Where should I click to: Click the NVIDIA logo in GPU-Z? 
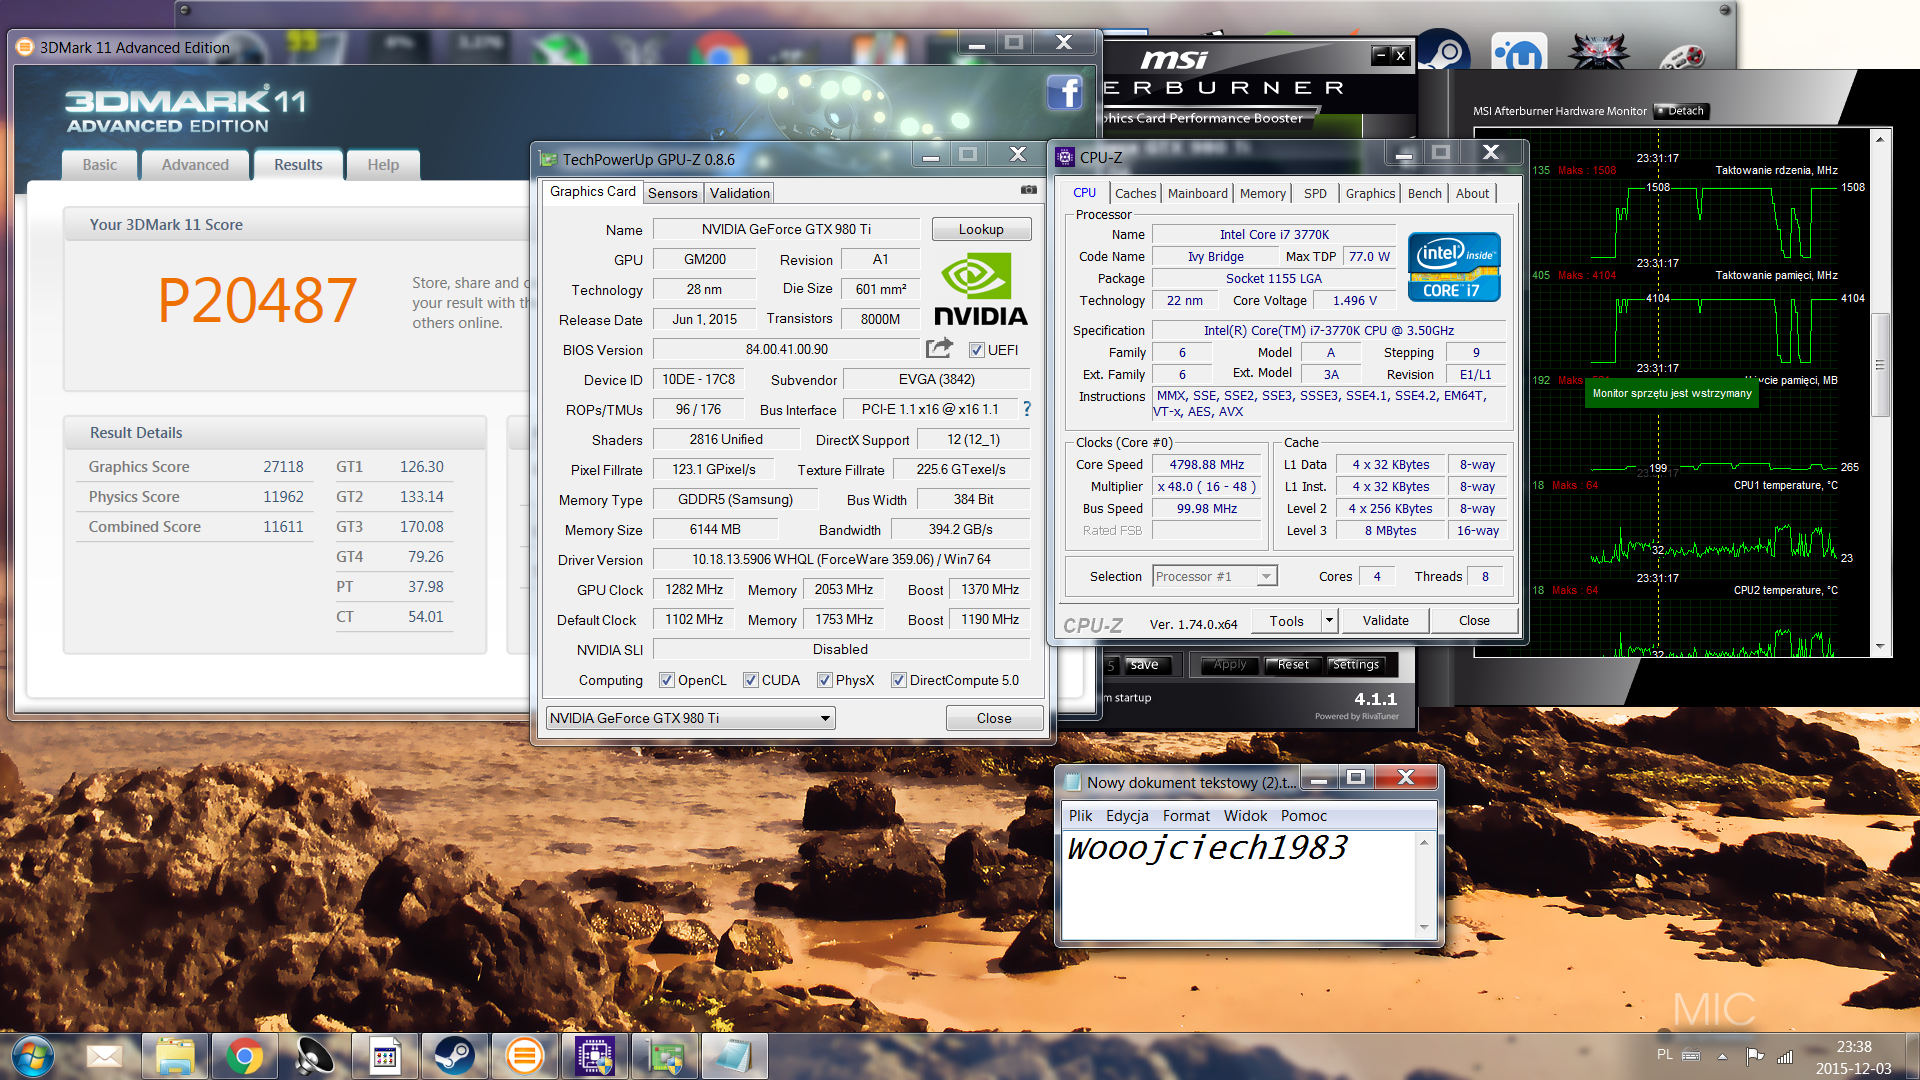[x=980, y=289]
